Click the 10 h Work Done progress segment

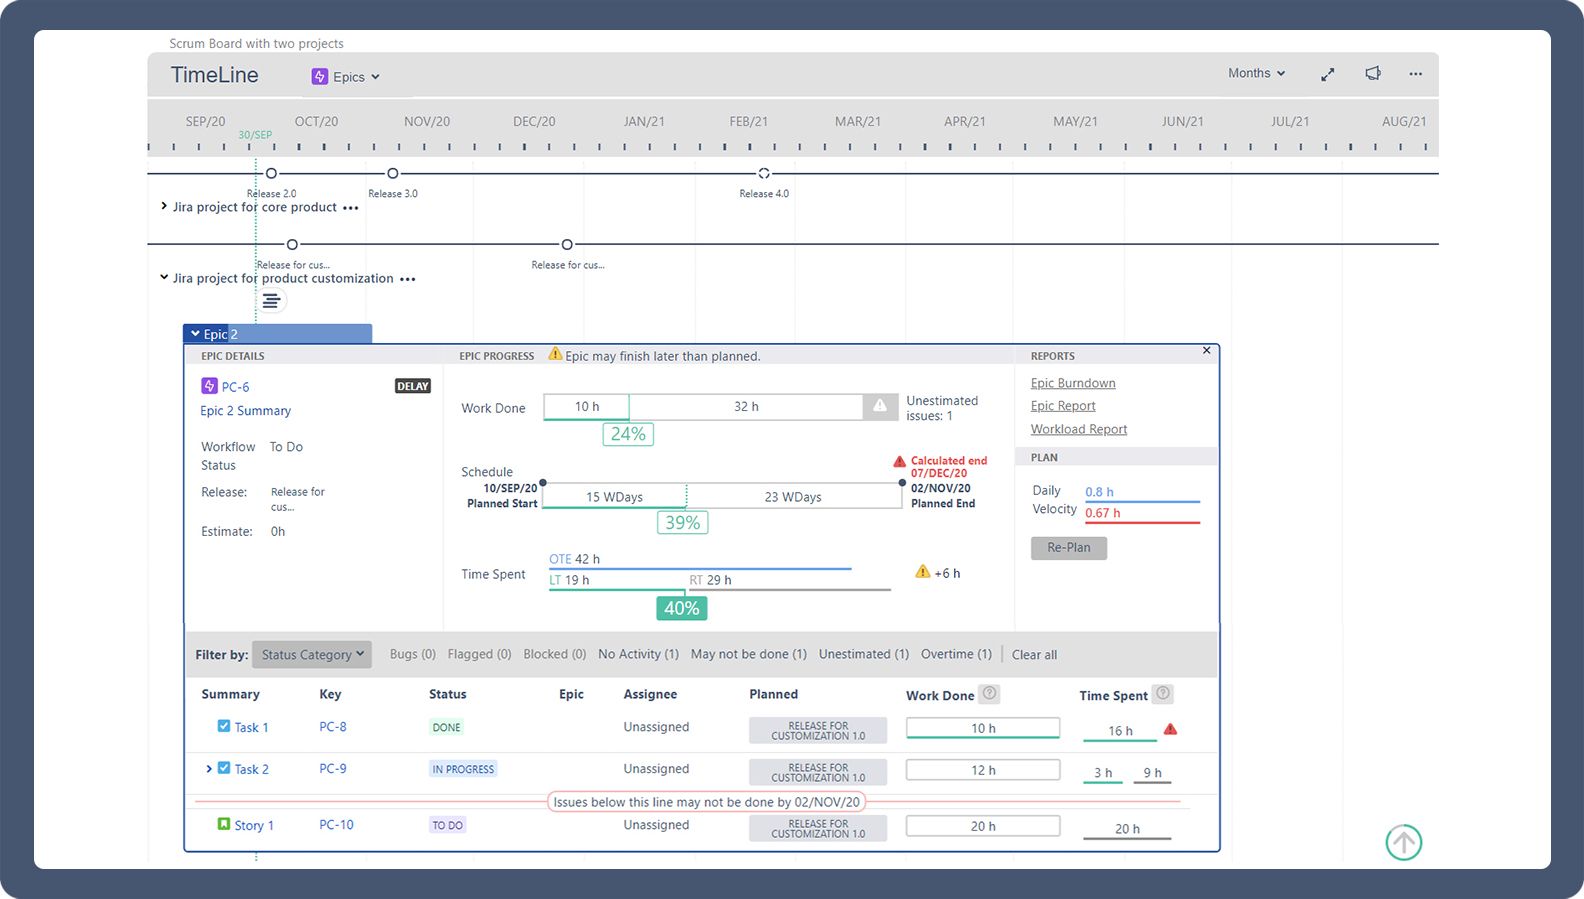(x=587, y=406)
